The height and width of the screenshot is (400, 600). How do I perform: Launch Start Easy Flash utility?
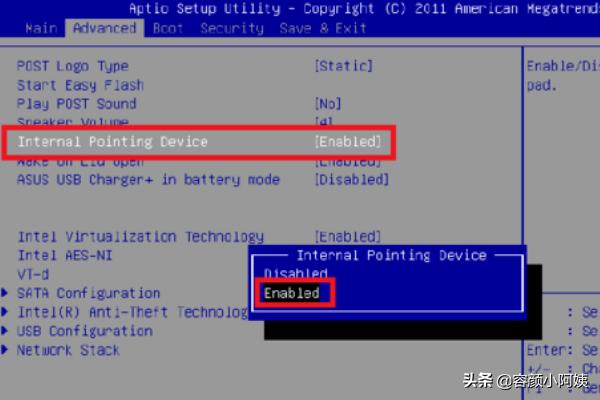tap(80, 85)
